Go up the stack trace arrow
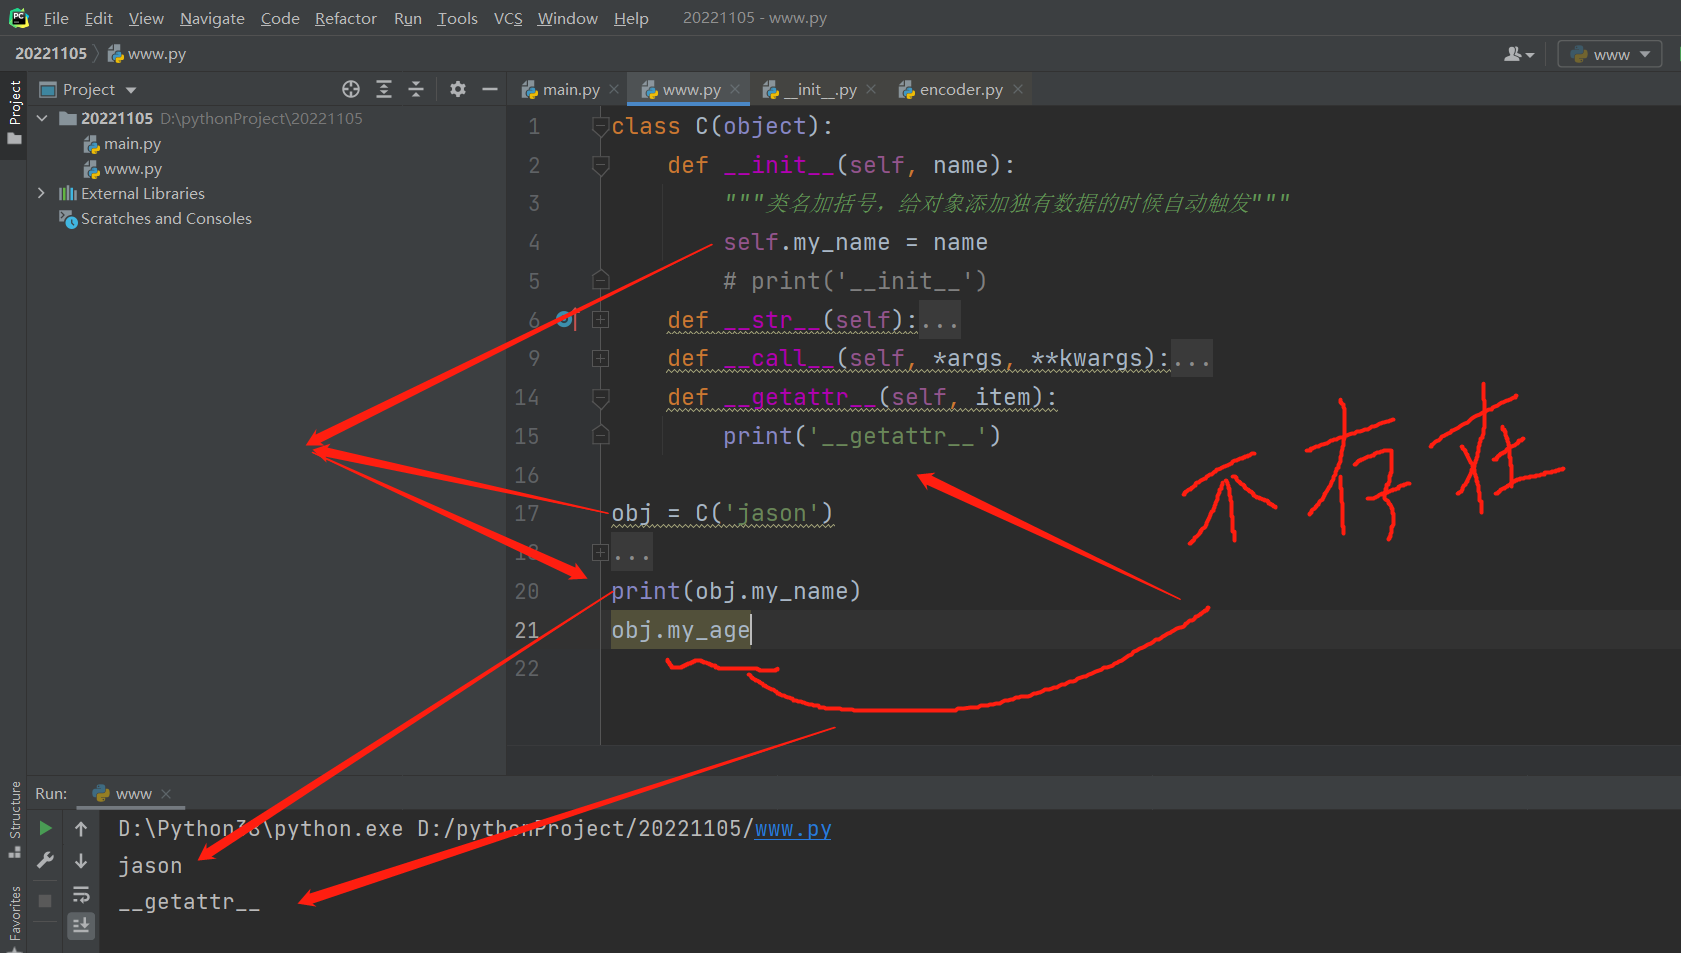 (x=81, y=828)
